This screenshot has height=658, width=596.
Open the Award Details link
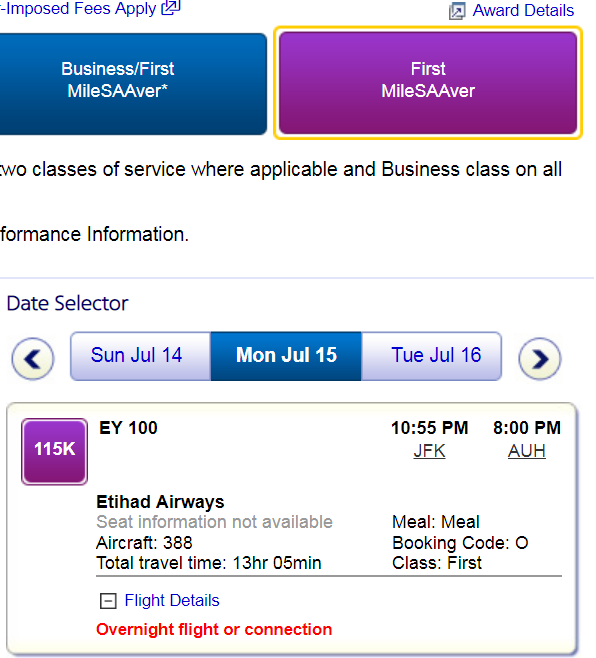(523, 10)
